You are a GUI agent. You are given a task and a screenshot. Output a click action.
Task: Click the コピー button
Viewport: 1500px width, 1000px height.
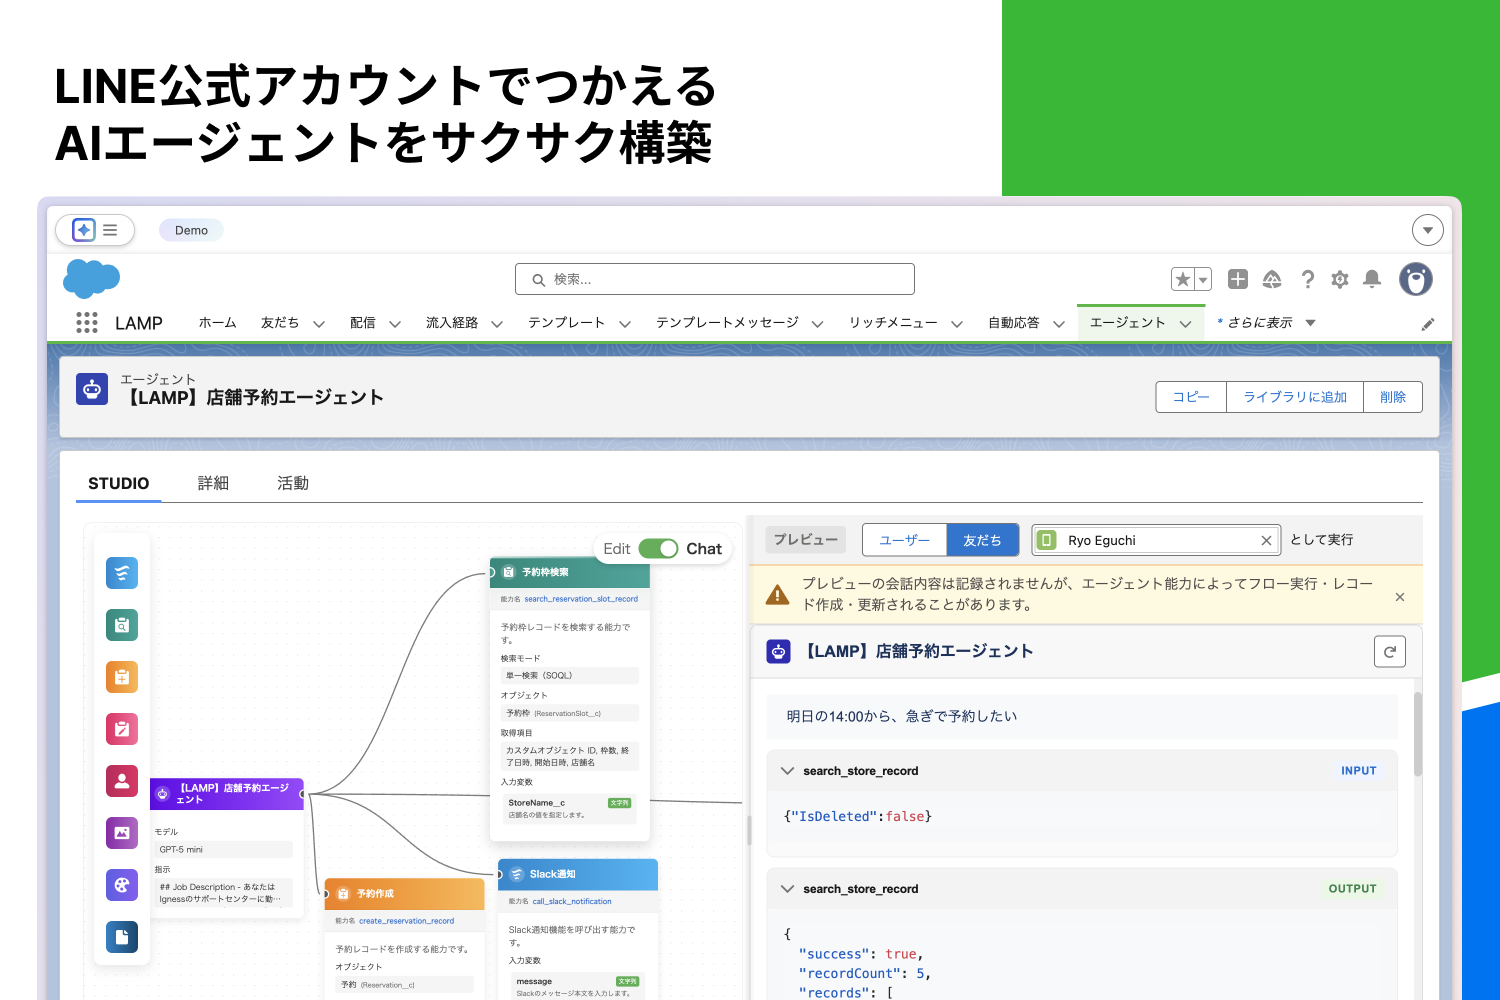[1192, 397]
